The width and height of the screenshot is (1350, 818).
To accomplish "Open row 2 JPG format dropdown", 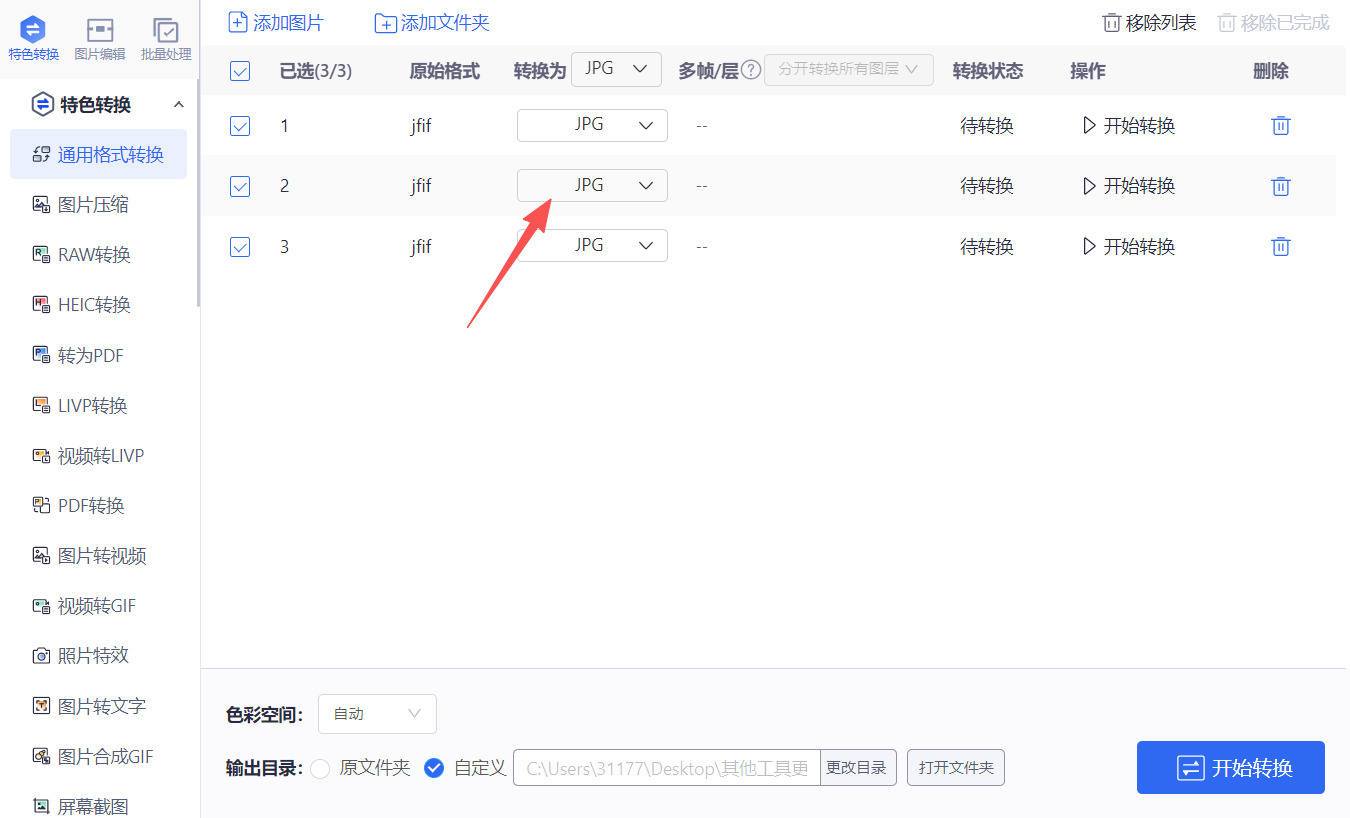I will [x=592, y=186].
